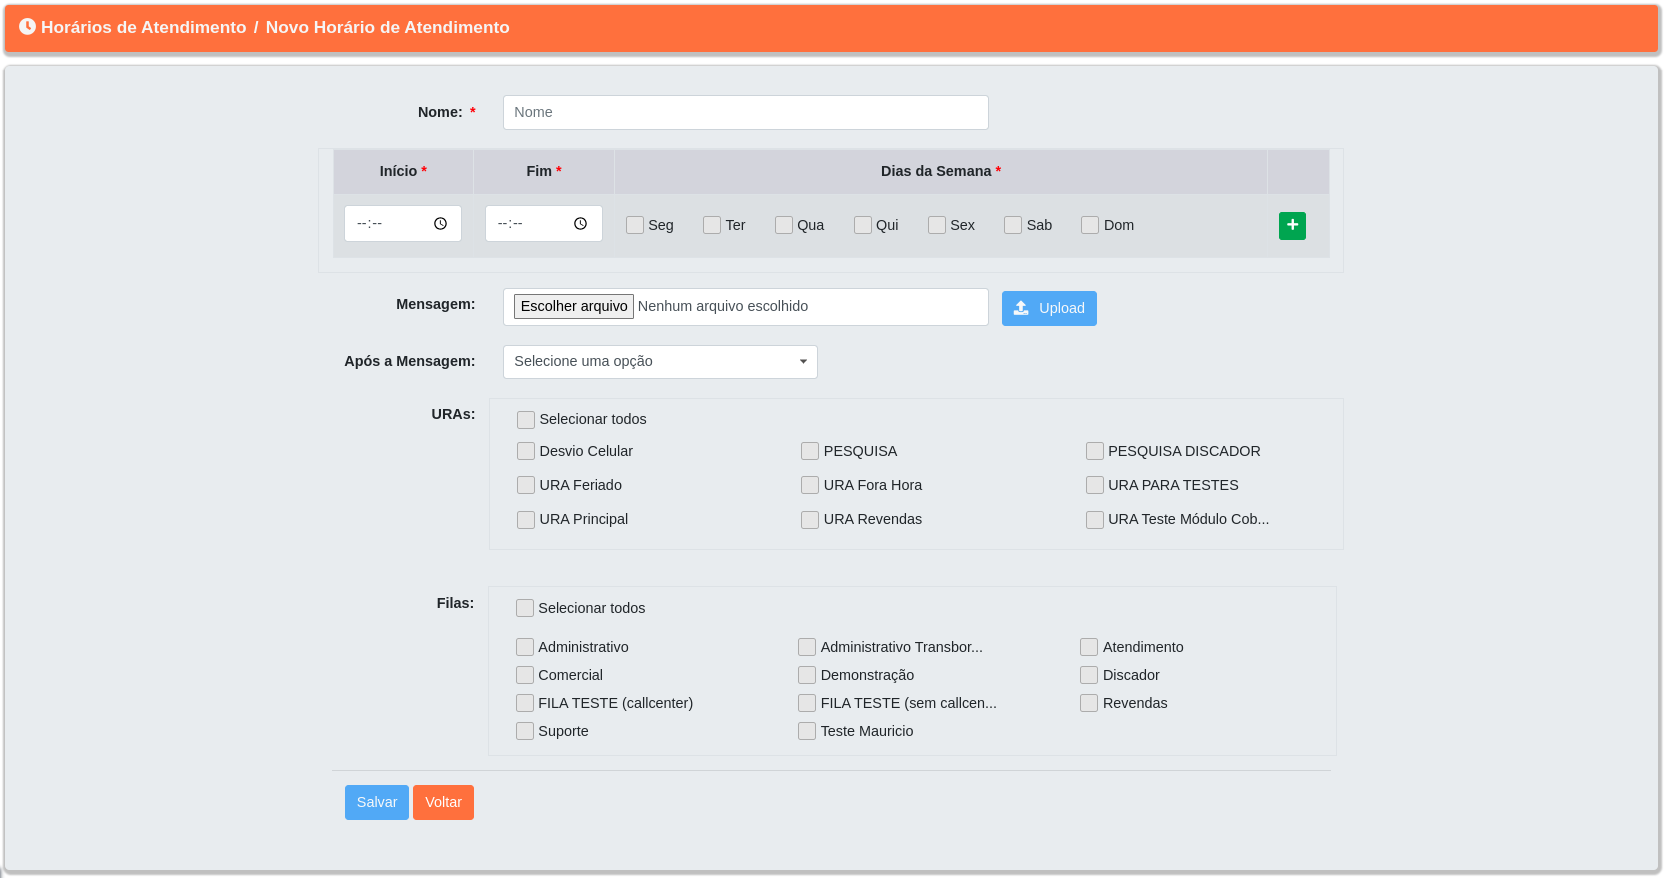Check URA Teste Módulo Cob... option
Viewport: 1668px width, 878px height.
[1095, 519]
